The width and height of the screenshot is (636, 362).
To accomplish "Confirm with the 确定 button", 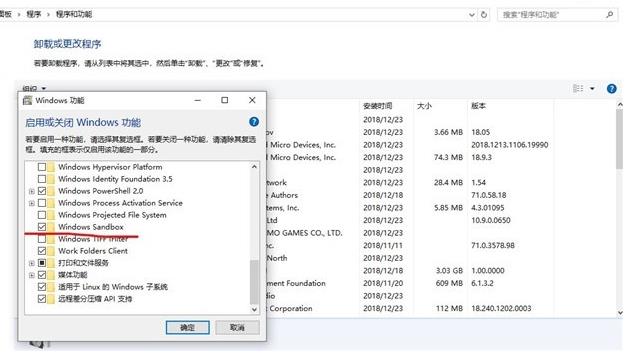I will click(x=187, y=328).
